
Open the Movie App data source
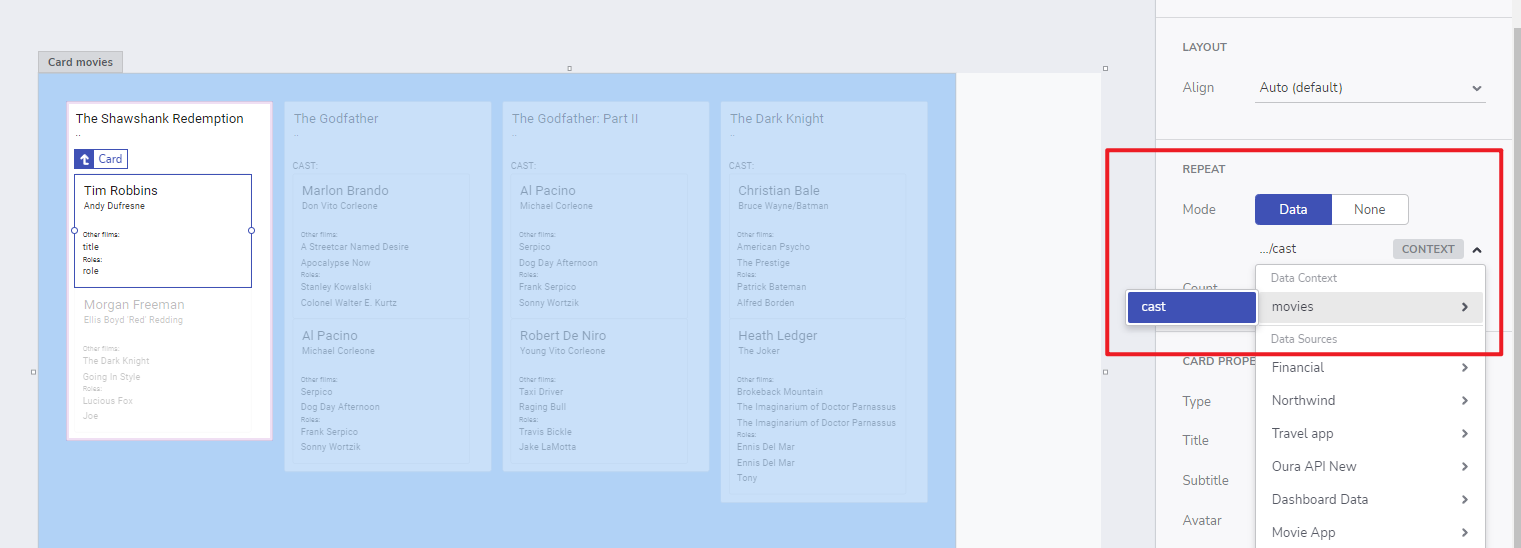[x=1369, y=532]
